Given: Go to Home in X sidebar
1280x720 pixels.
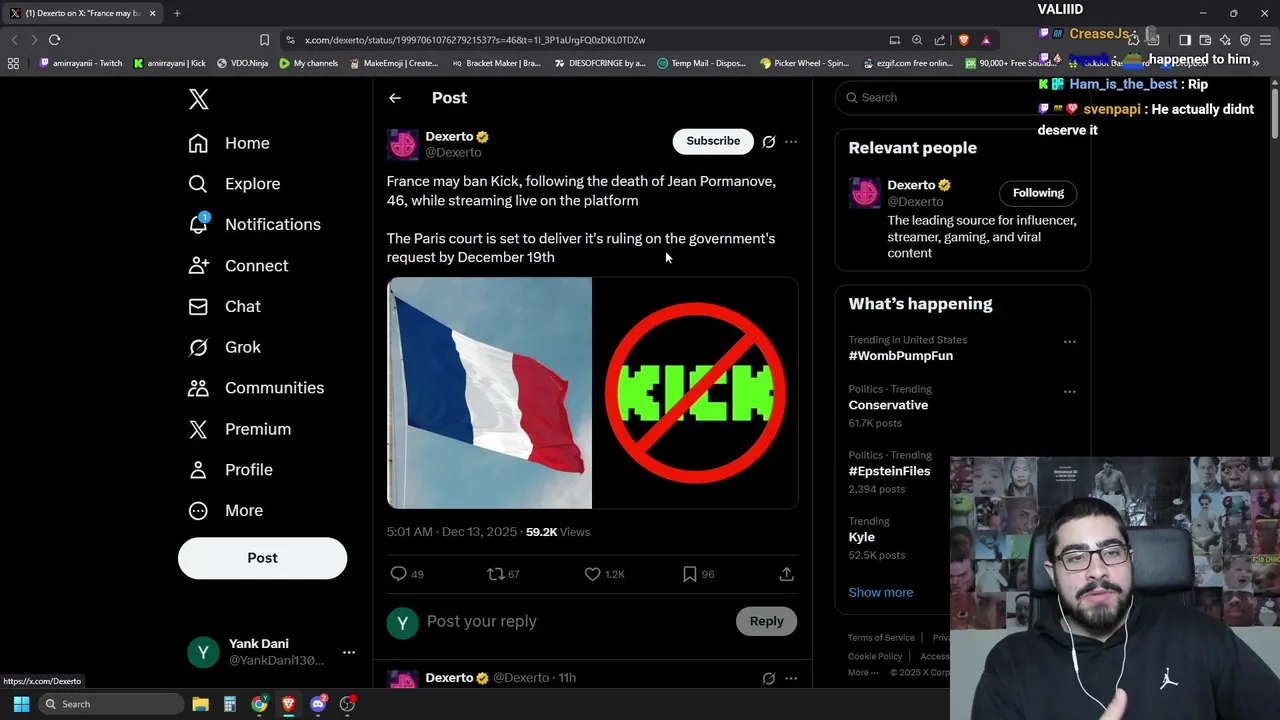Looking at the screenshot, I should point(229,143).
